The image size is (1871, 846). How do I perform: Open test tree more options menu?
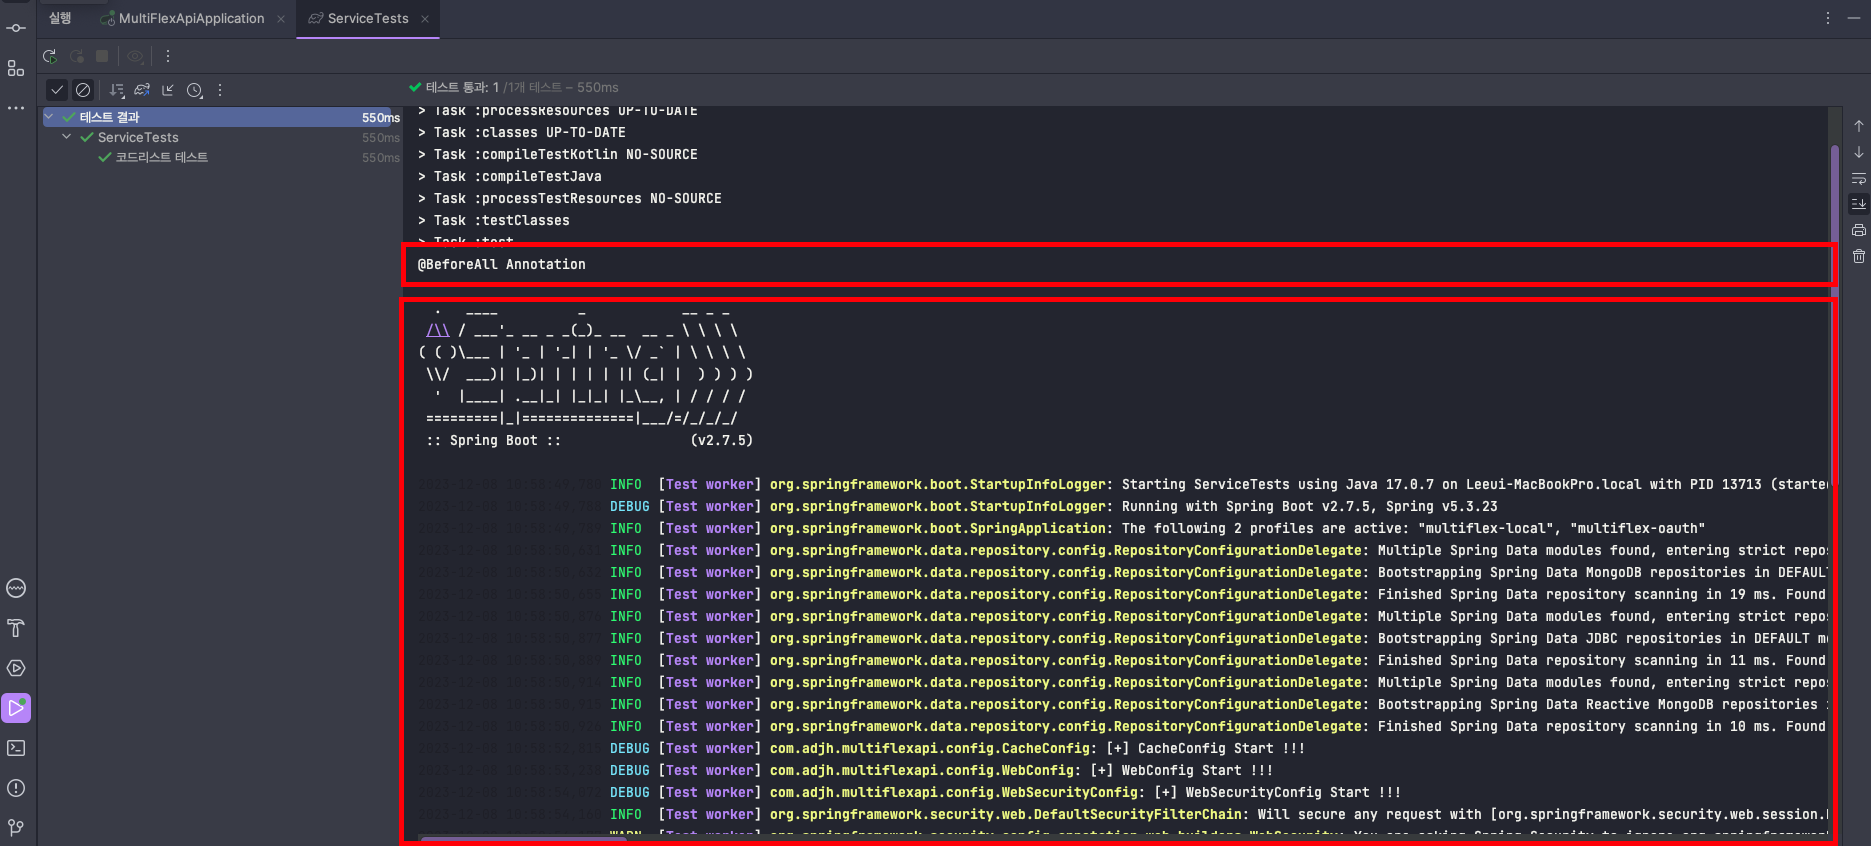pos(220,90)
